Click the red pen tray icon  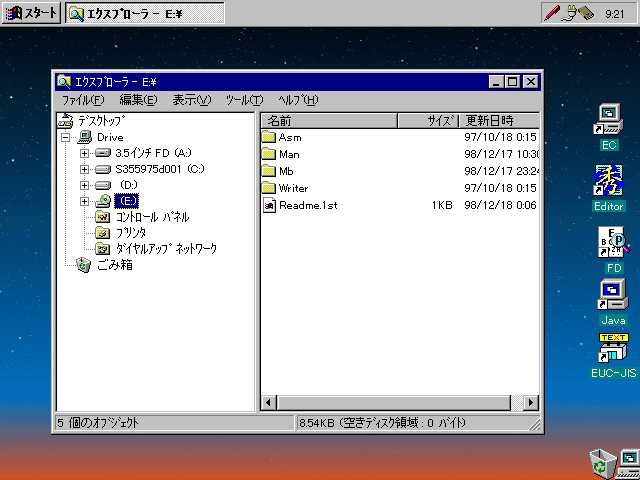point(551,13)
